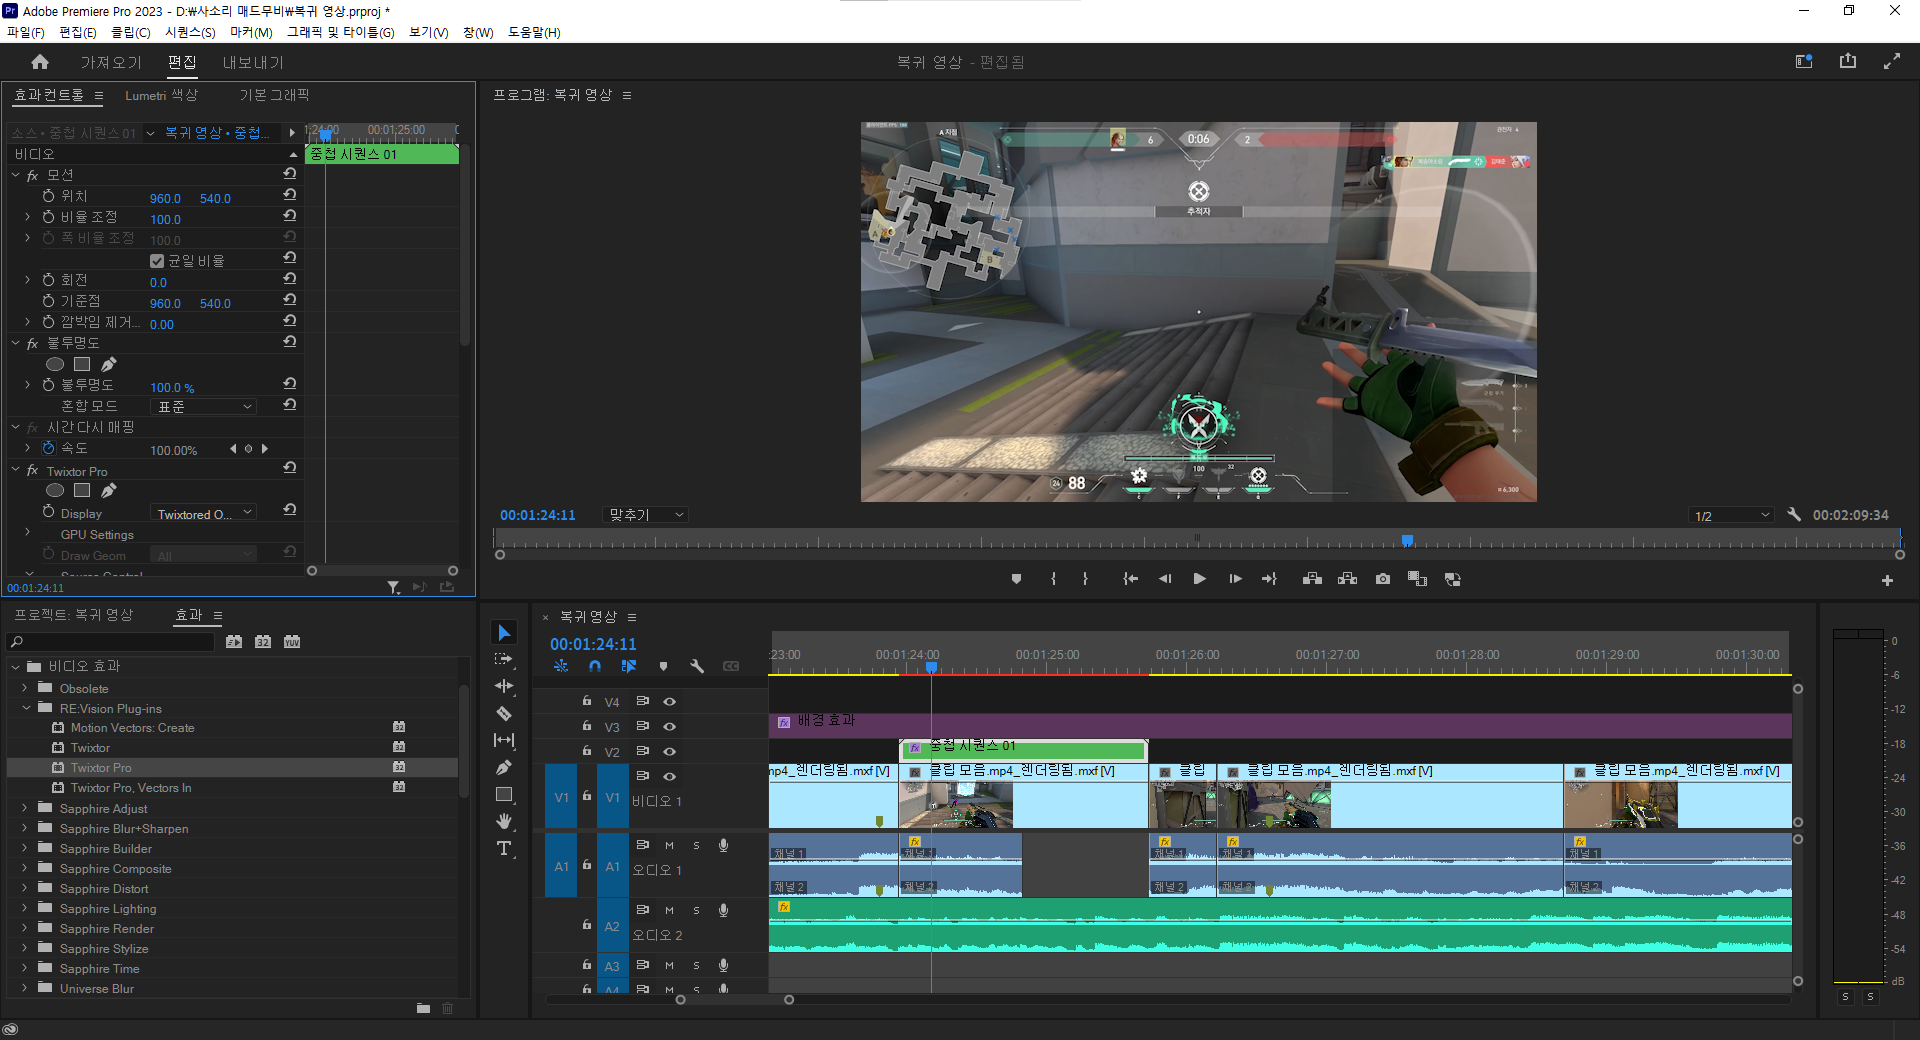1920x1040 pixels.
Task: Open 가져오기 workspace
Action: pos(111,62)
